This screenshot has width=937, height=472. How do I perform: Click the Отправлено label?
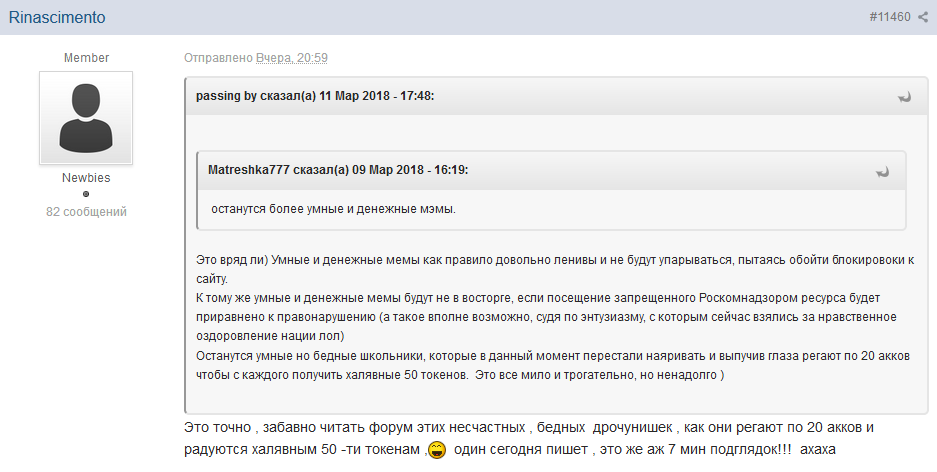click(218, 58)
